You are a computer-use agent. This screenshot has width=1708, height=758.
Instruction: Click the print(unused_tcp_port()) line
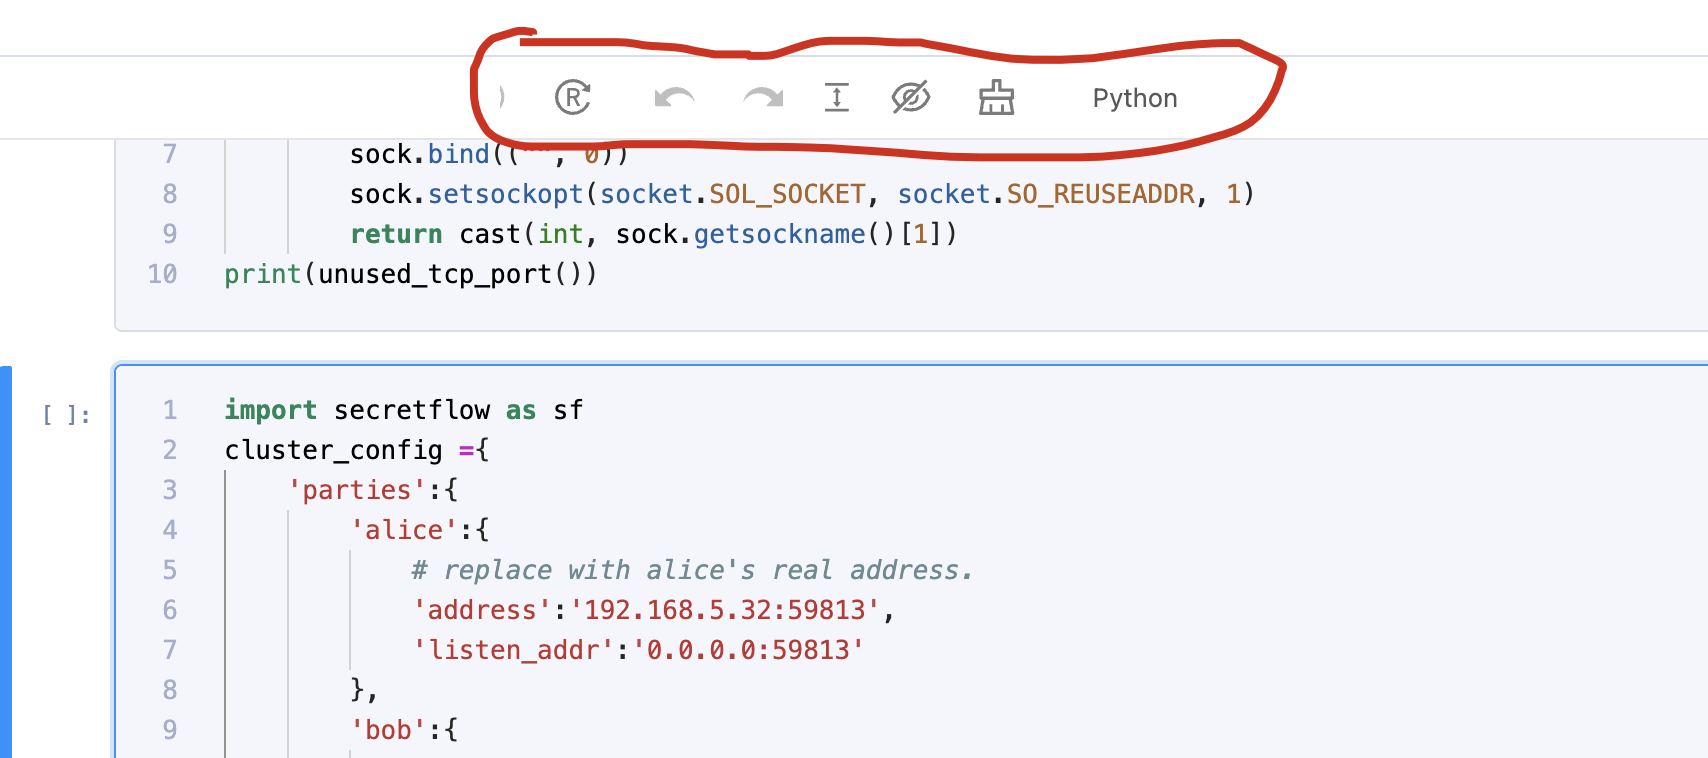(410, 274)
